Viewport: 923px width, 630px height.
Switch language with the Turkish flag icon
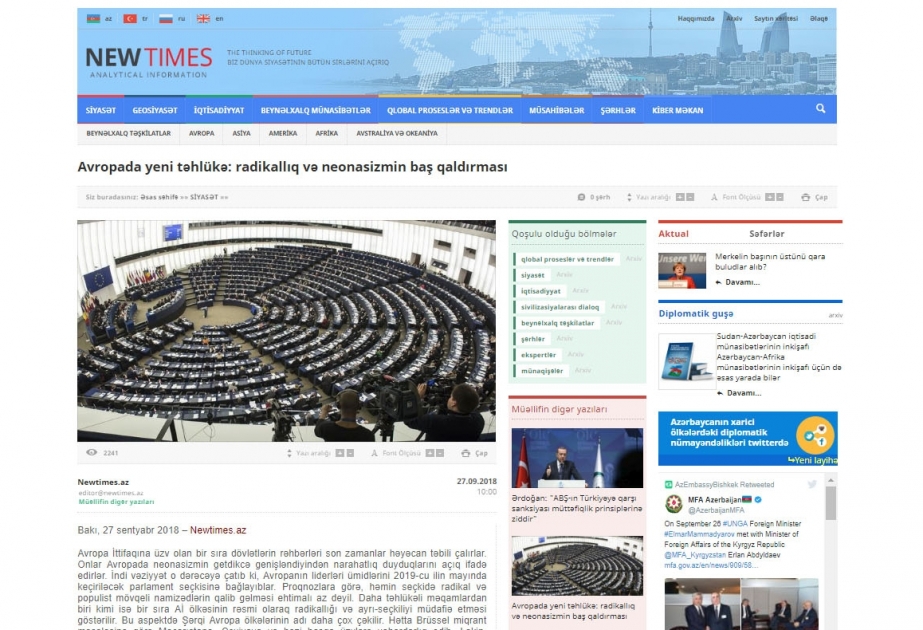130,19
